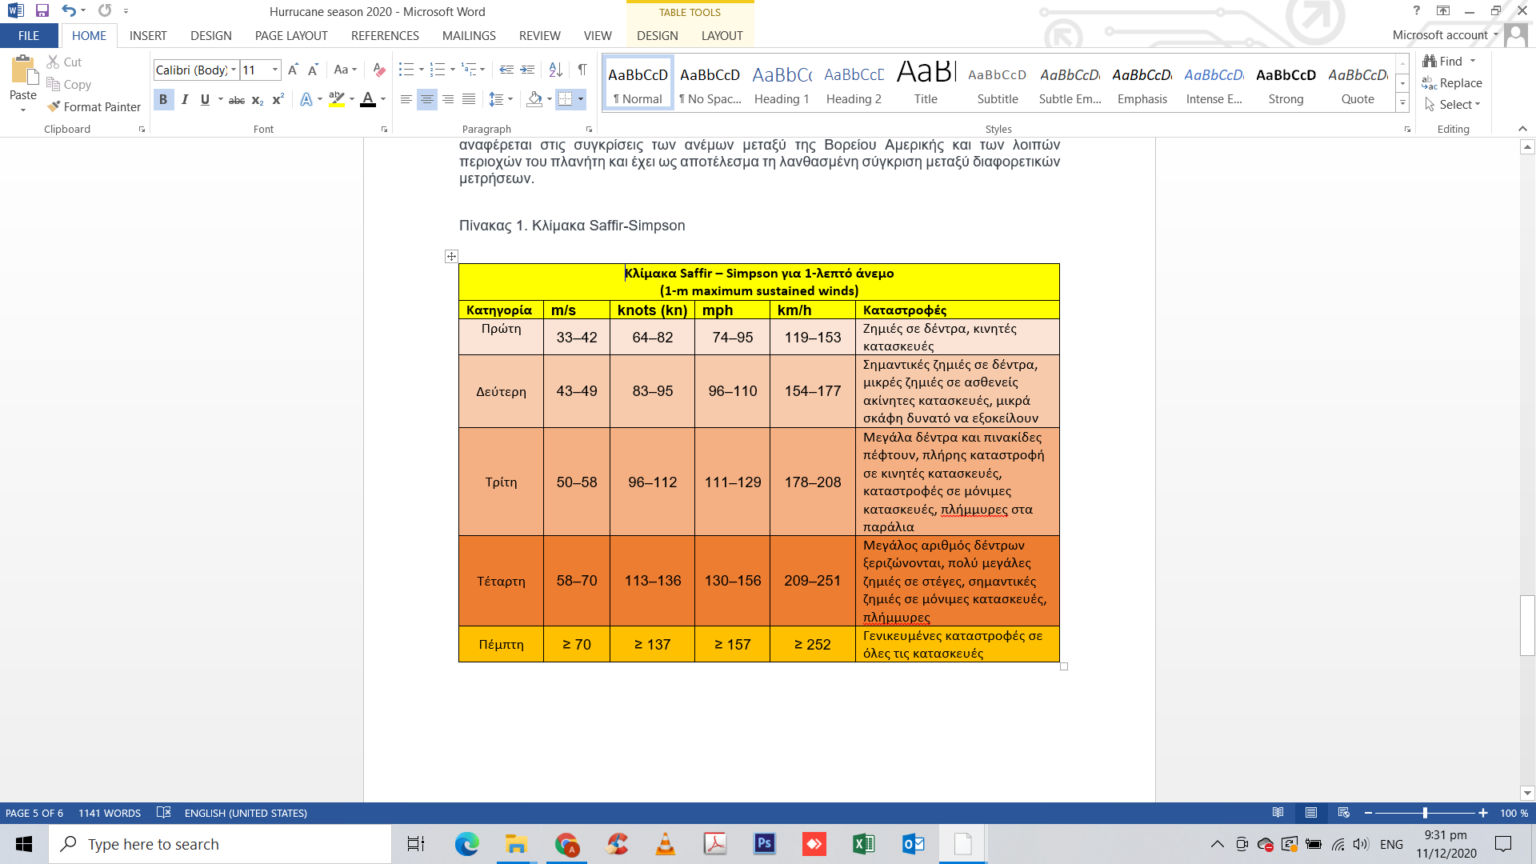Apply the Heading 1 style

click(x=782, y=85)
